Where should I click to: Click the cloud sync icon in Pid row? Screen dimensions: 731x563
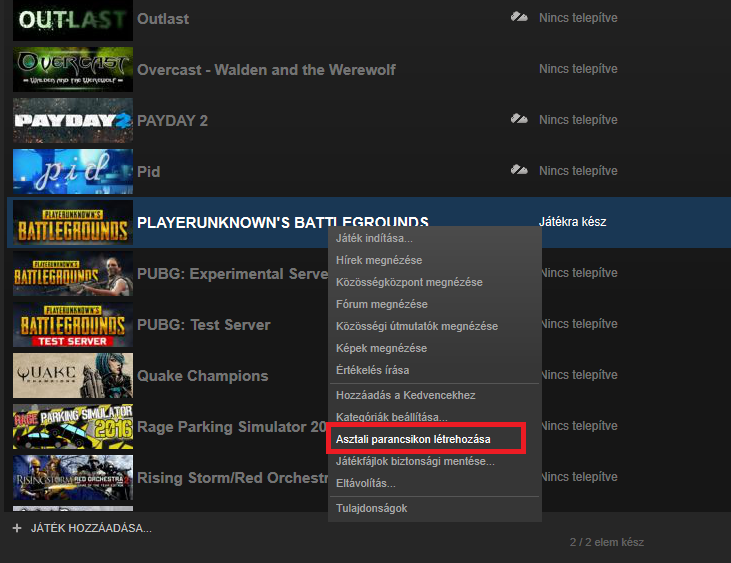(519, 170)
